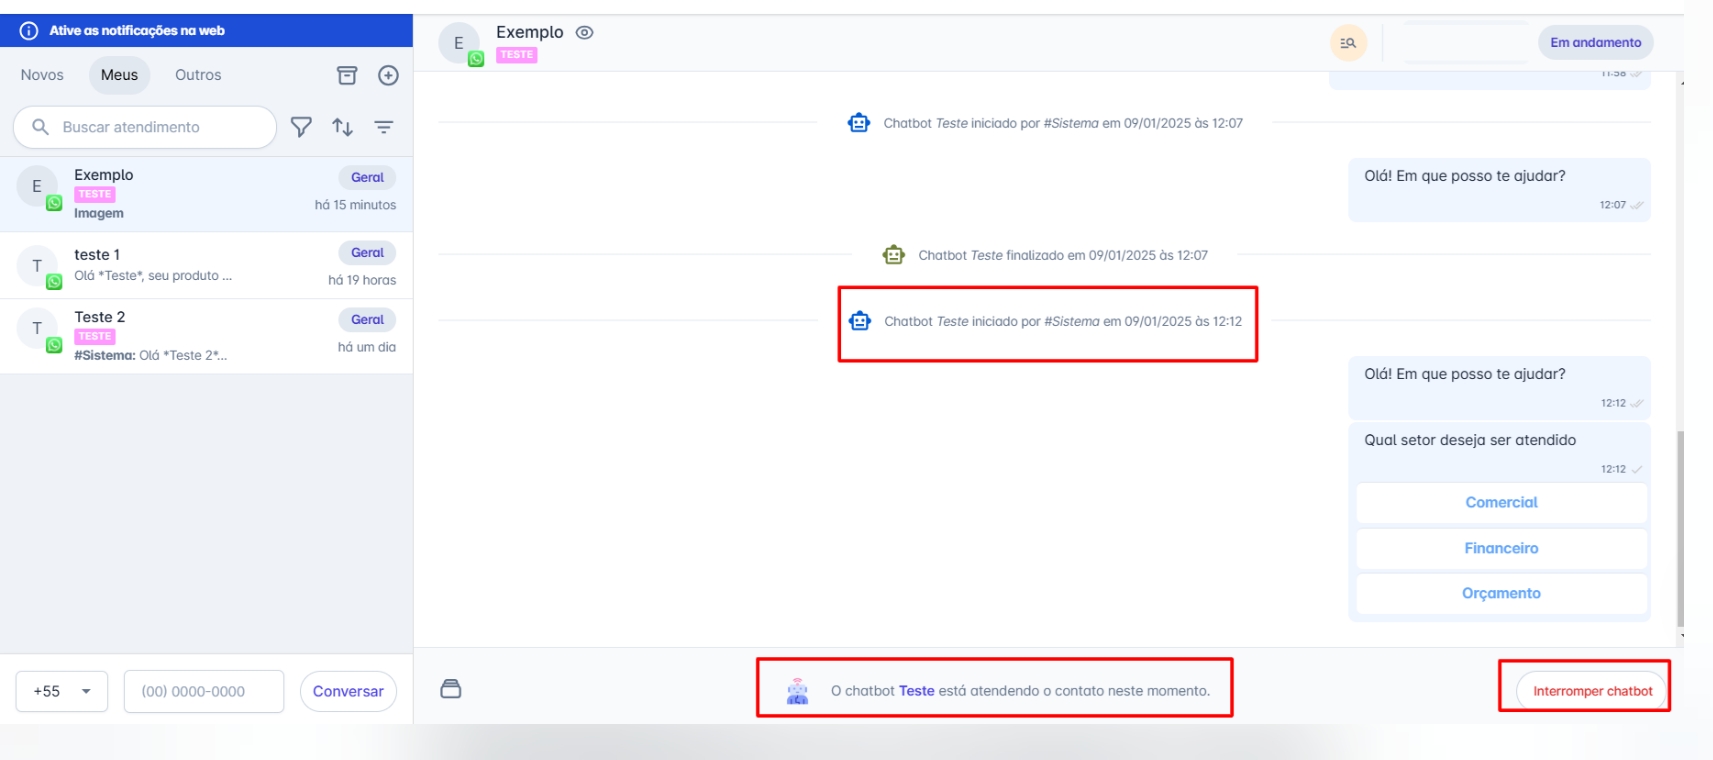Viewport: 1713px width, 760px height.
Task: Open the Em andamento status dropdown
Action: tap(1595, 43)
